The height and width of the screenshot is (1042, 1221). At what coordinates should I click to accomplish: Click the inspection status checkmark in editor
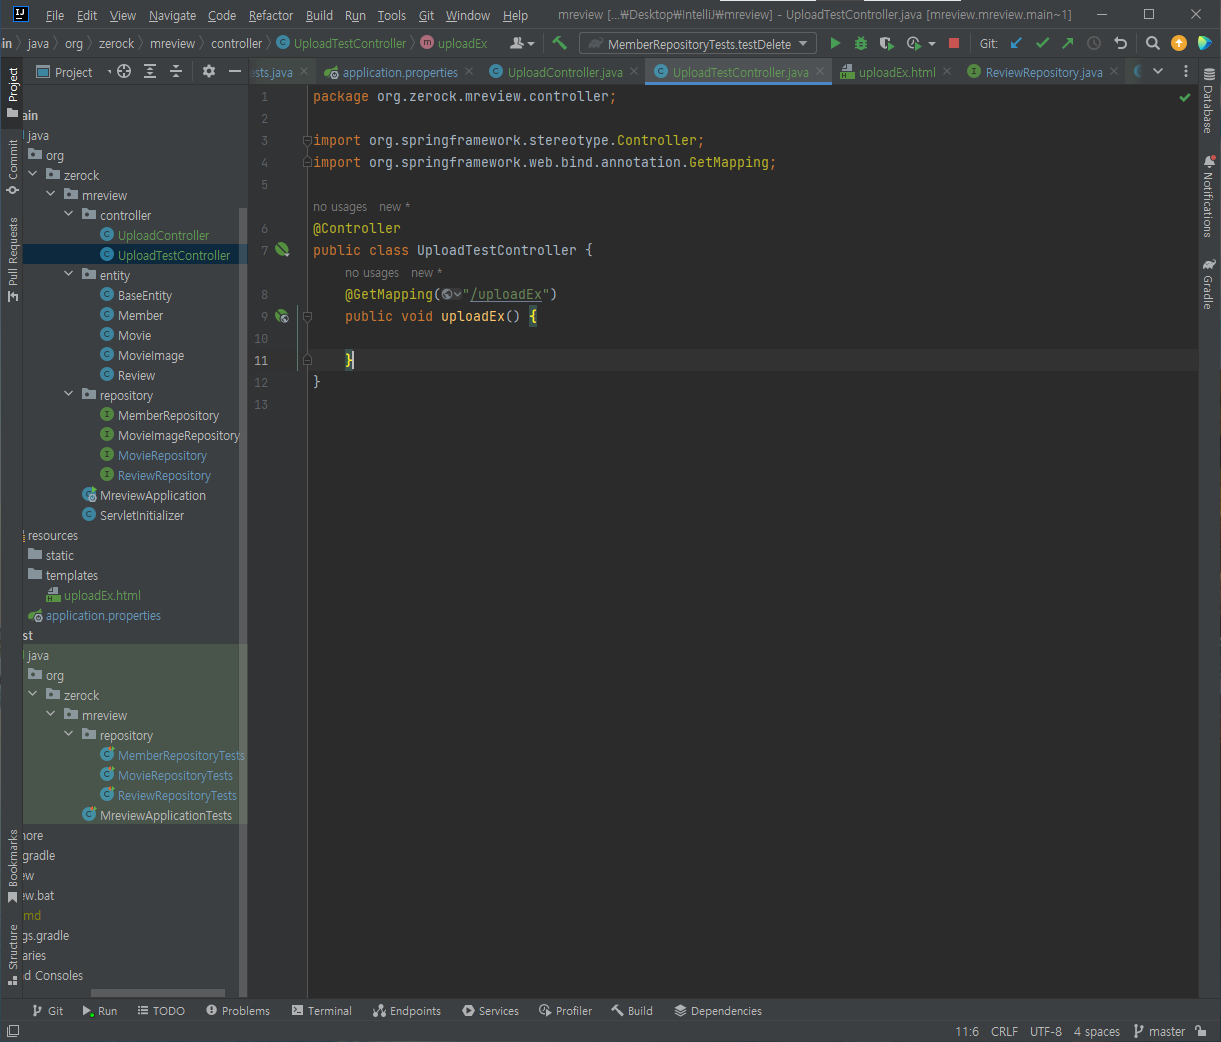tap(1185, 97)
